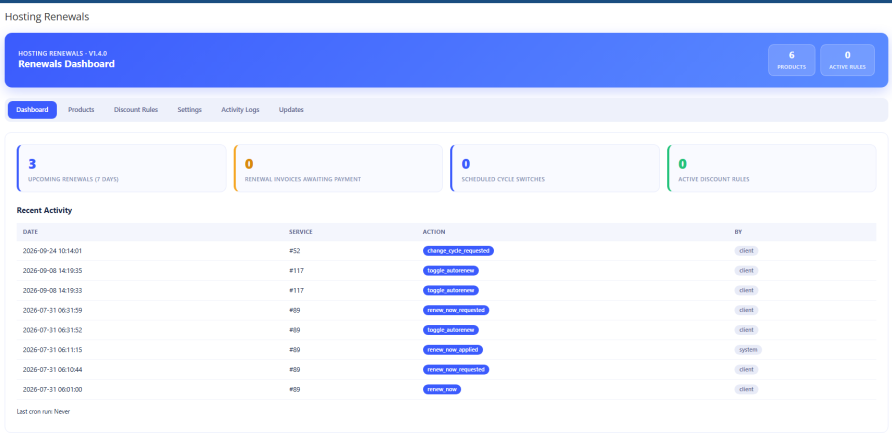Open the Discount Rules tab
Viewport: 892px width, 436px height.
click(136, 110)
